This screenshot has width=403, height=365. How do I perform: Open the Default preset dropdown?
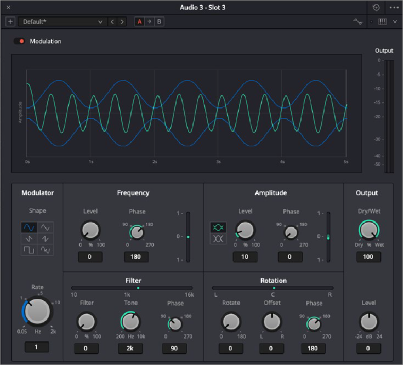click(62, 22)
